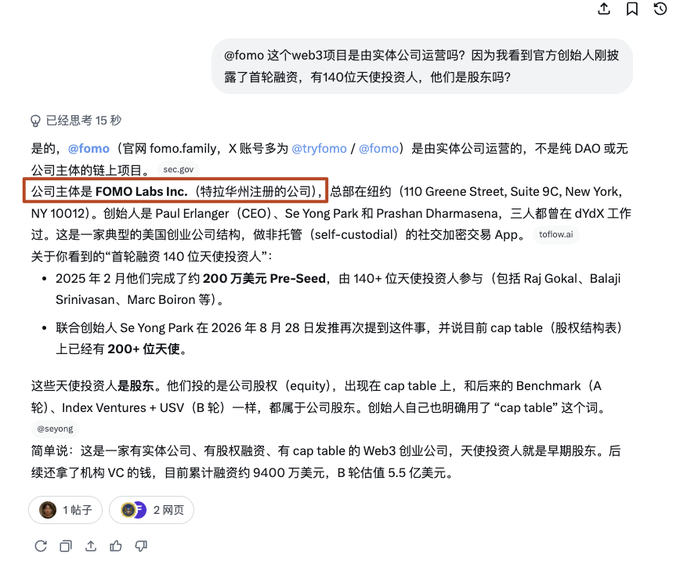This screenshot has height=564, width=680.
Task: Like the response with thumbs up
Action: [116, 546]
